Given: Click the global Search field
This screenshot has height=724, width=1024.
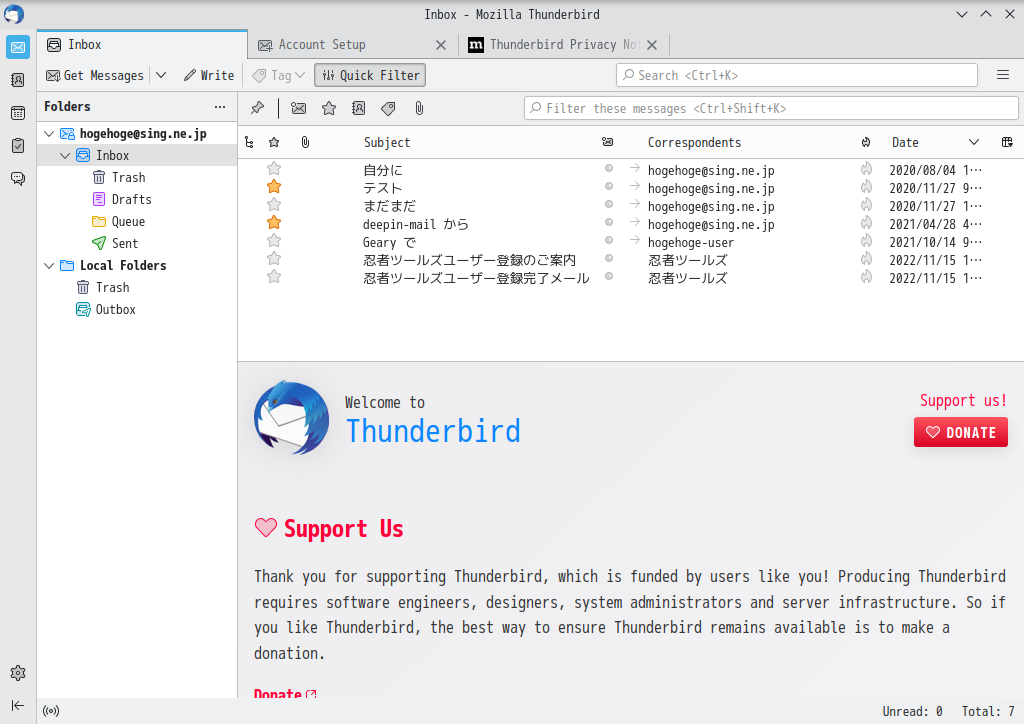Looking at the screenshot, I should tap(797, 75).
